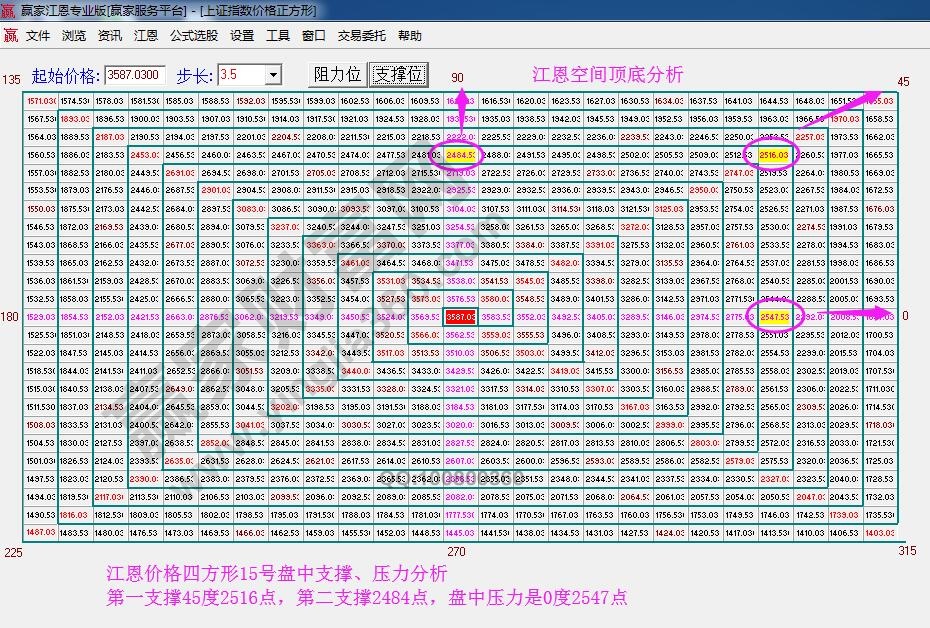Screen dimensions: 930x628
Task: Open the 公式选股 menu
Action: [193, 35]
